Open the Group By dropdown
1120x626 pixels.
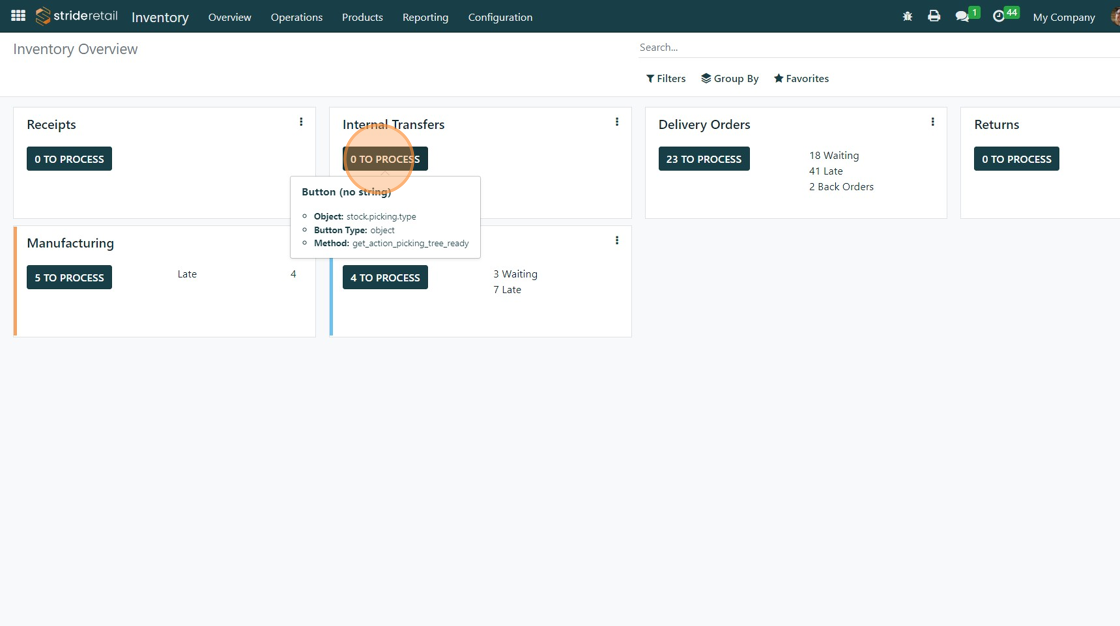pos(730,79)
